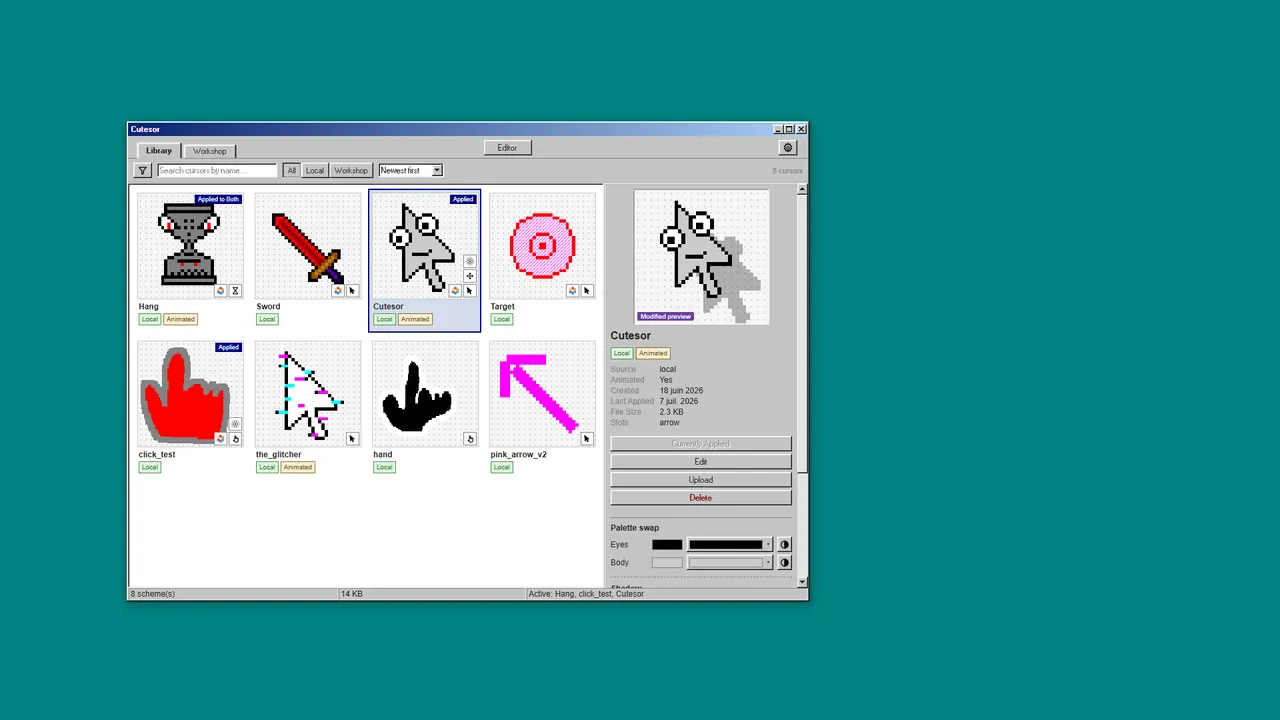1280x720 pixels.
Task: Click the hand slot icon on hand card
Action: [x=470, y=439]
